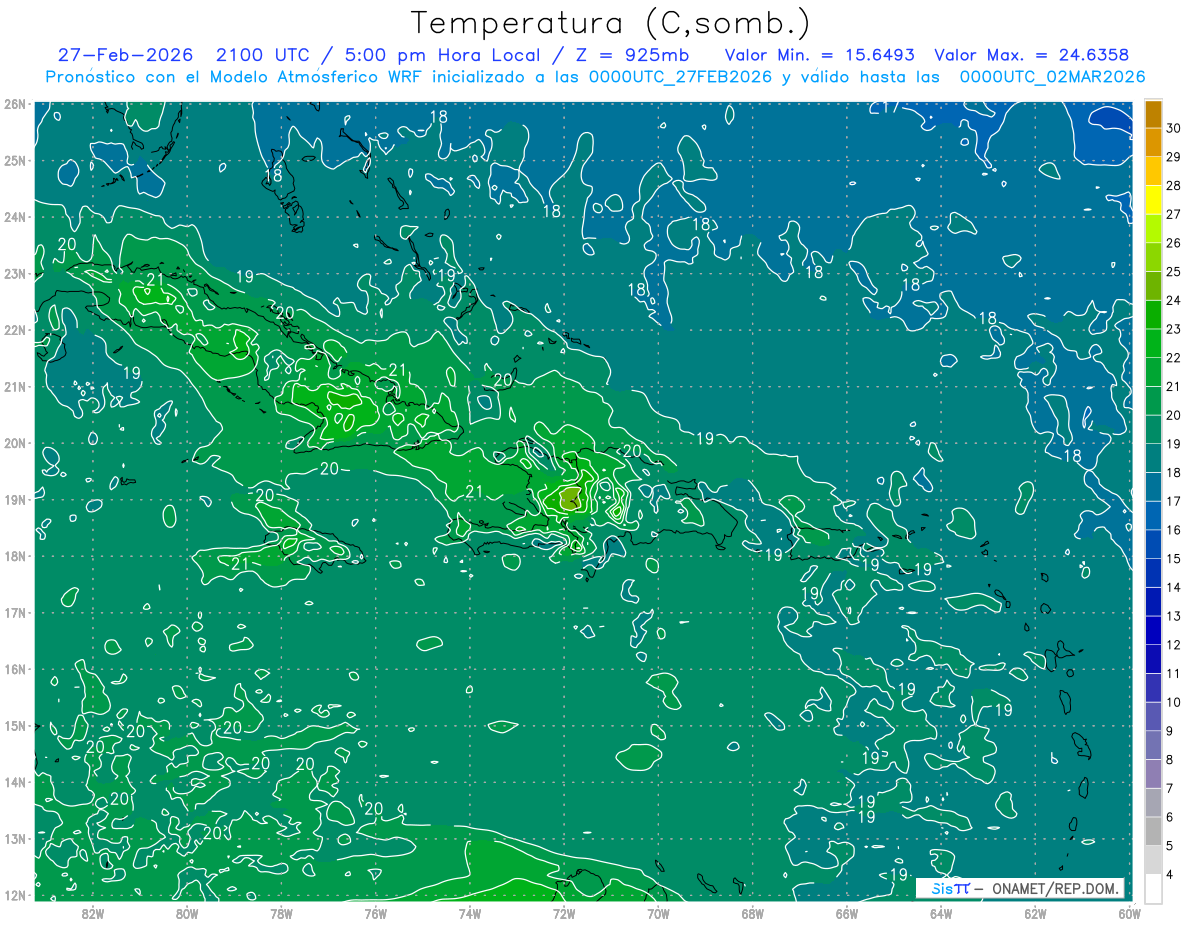
Task: Click the latitude axis label "16N"
Action: pos(15,669)
